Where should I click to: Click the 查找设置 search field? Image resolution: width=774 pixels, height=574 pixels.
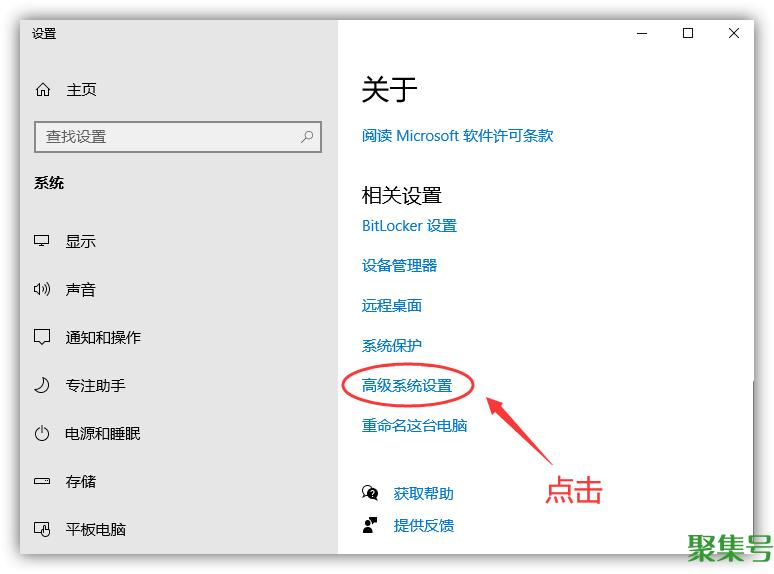coord(178,137)
